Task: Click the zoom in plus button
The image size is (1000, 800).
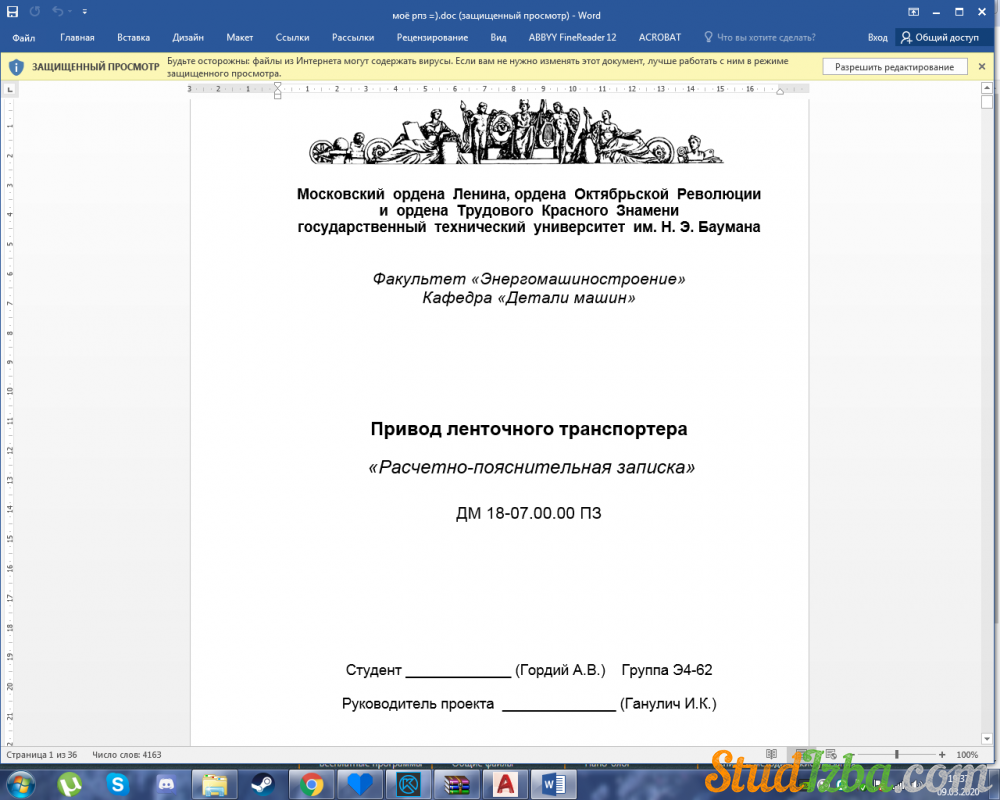Action: (942, 754)
